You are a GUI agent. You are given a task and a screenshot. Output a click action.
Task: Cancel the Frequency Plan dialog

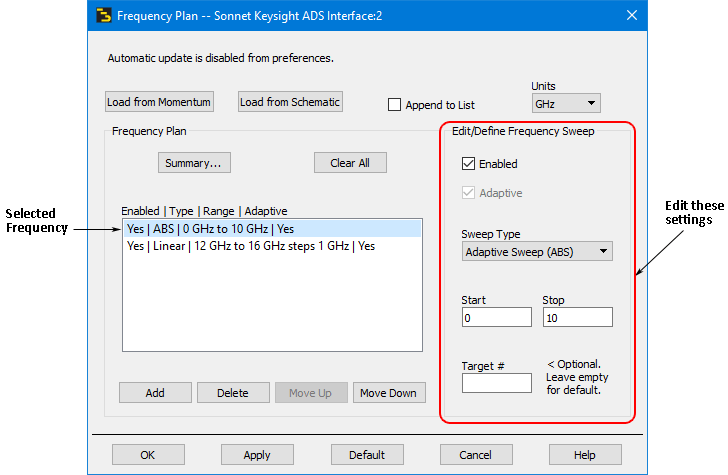476,455
